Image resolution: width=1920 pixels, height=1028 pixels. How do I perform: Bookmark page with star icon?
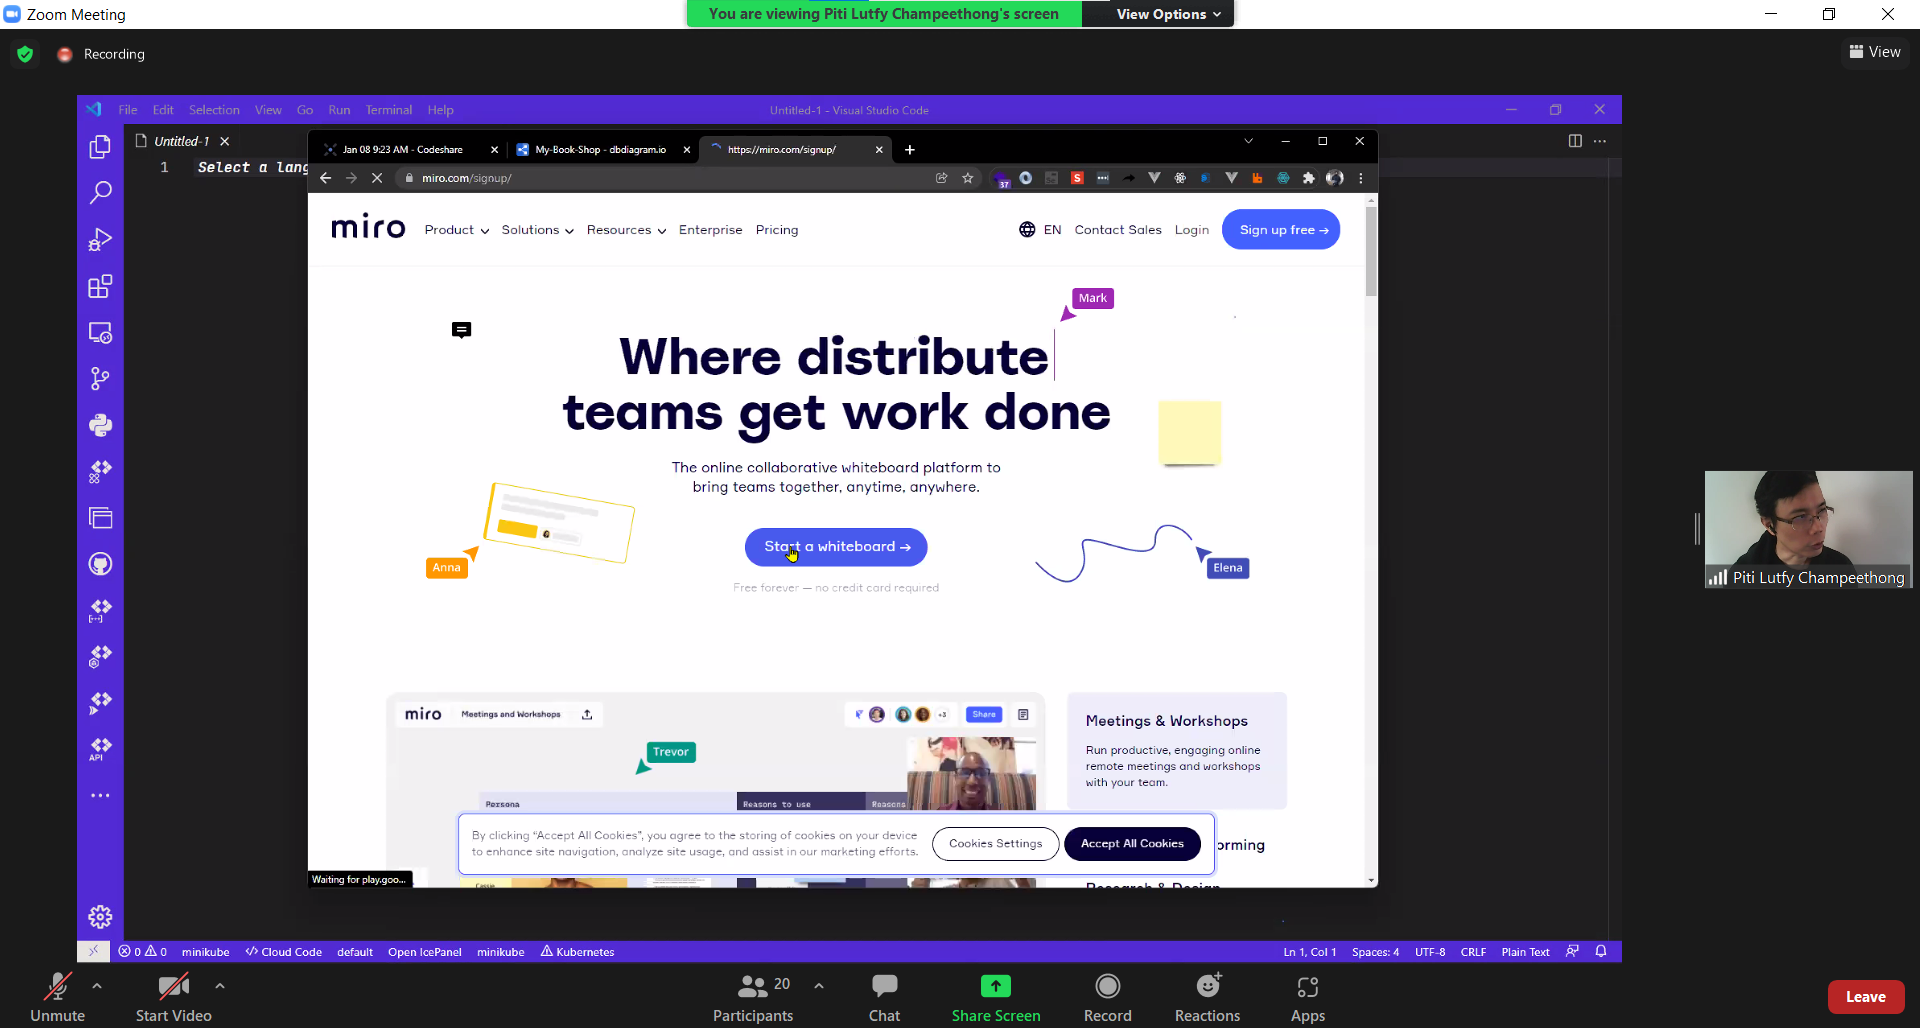(967, 178)
